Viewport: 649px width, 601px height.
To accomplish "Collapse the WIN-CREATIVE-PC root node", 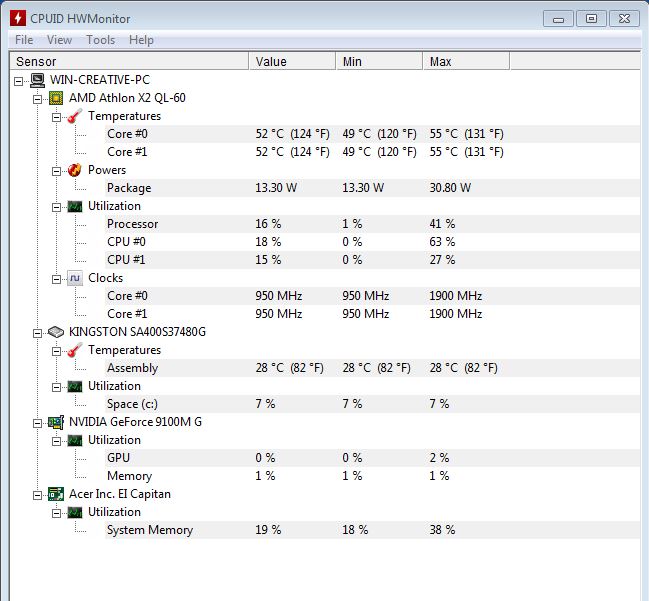I will [19, 81].
